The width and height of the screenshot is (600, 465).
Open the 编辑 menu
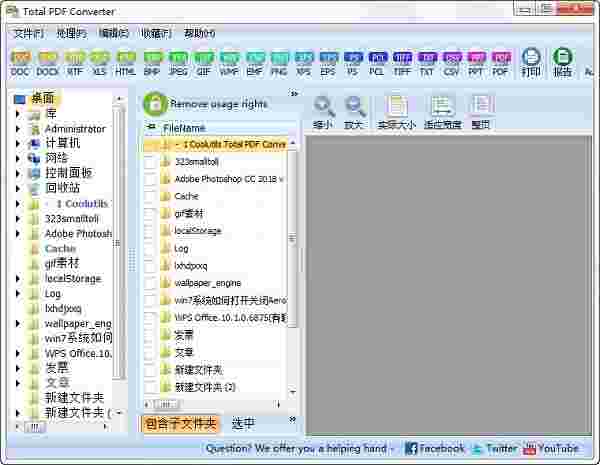point(114,34)
